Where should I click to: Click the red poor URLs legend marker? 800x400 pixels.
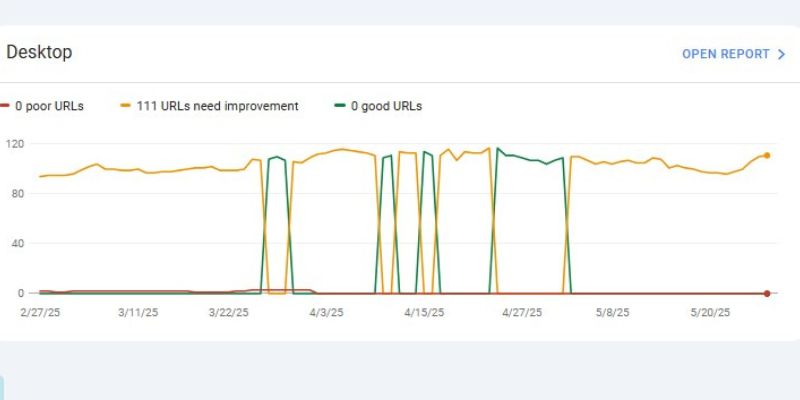coord(4,106)
